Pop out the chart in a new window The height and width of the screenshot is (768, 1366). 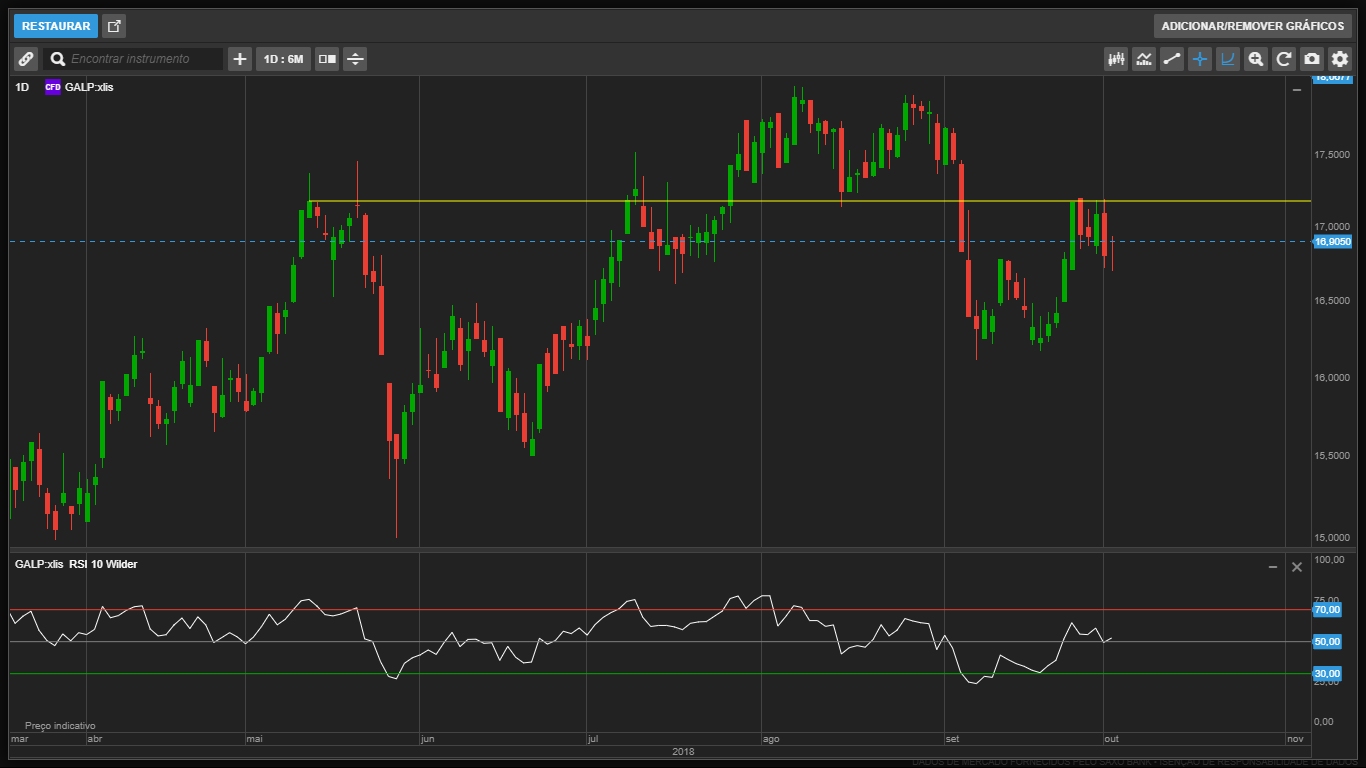(x=114, y=26)
